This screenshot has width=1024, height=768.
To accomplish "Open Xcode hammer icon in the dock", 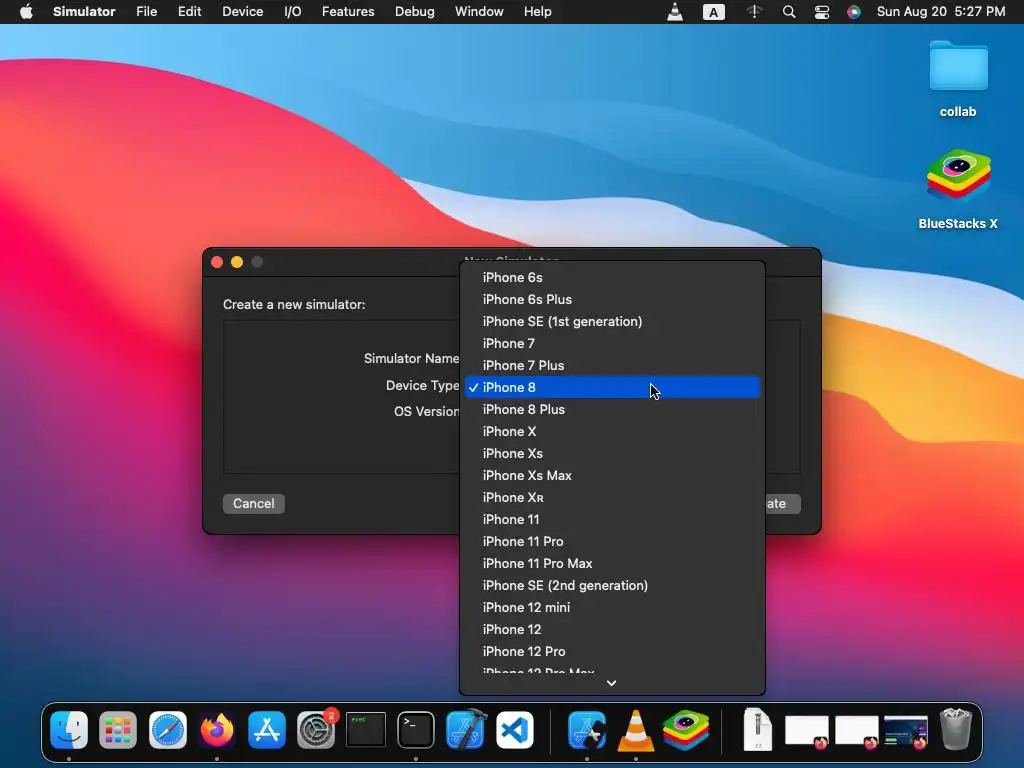I will tap(466, 729).
